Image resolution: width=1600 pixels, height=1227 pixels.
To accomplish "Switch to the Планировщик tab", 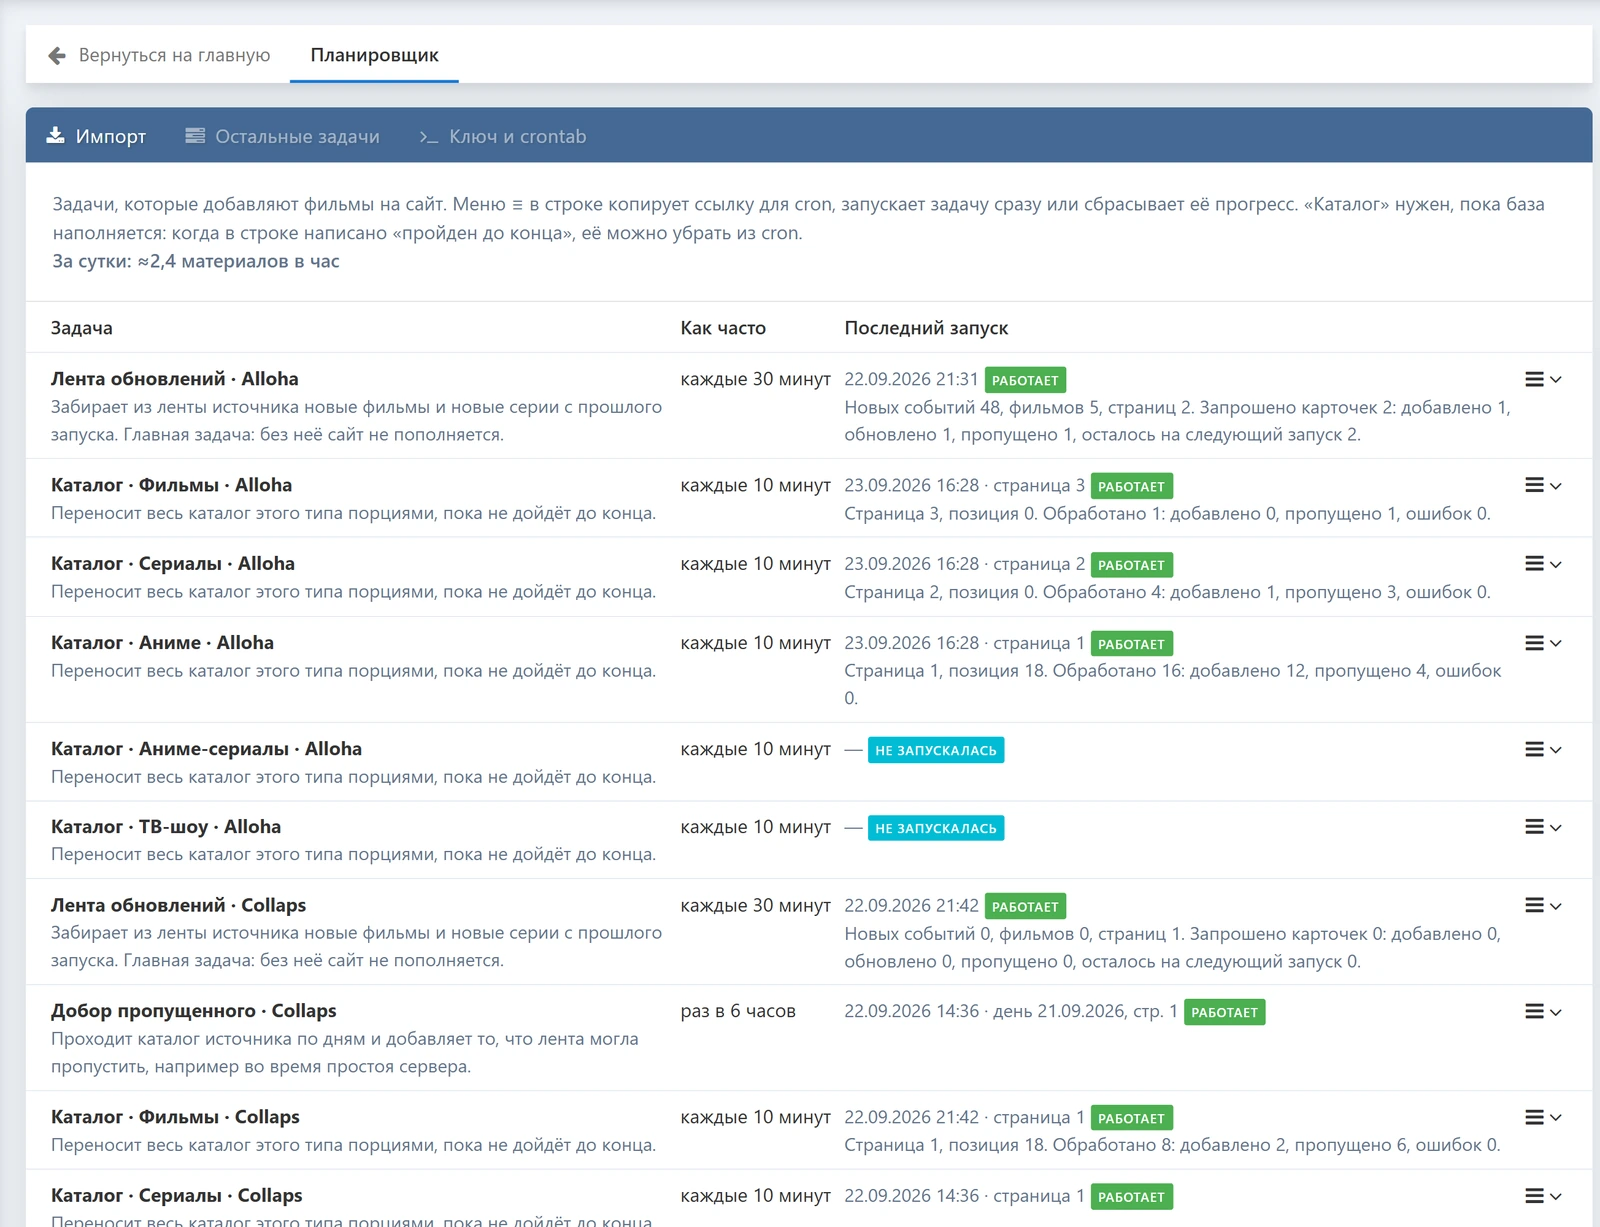I will coord(374,55).
